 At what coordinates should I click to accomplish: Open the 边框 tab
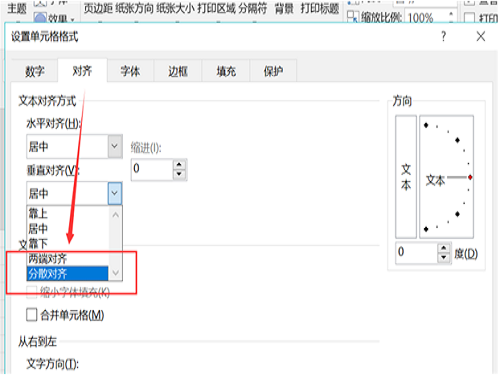pyautogui.click(x=178, y=71)
